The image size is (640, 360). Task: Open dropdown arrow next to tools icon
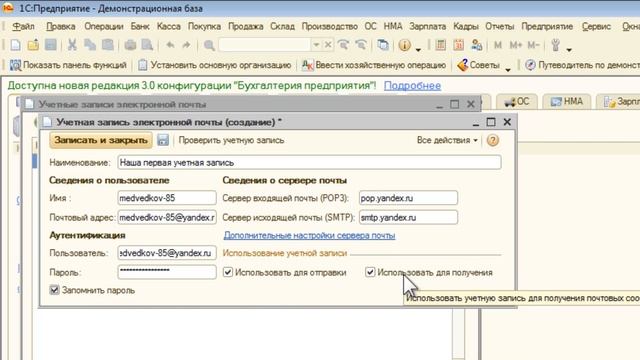(x=569, y=49)
